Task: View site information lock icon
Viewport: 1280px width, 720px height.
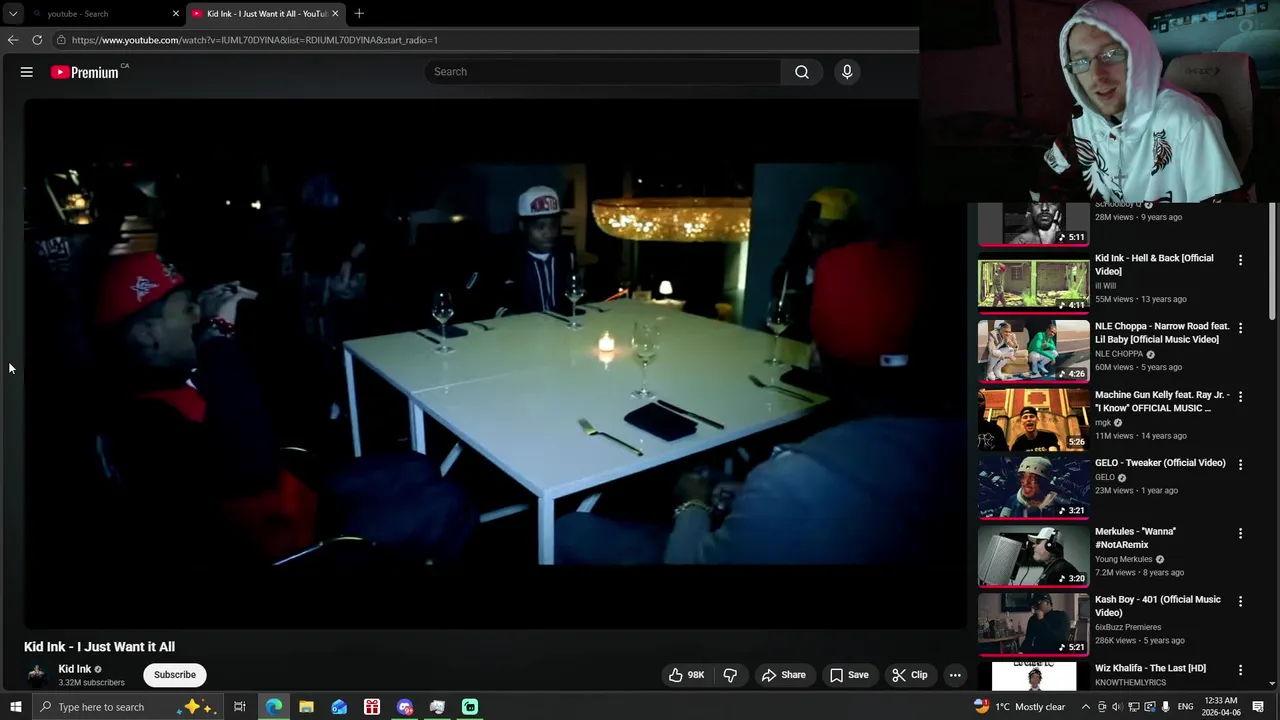Action: [61, 40]
